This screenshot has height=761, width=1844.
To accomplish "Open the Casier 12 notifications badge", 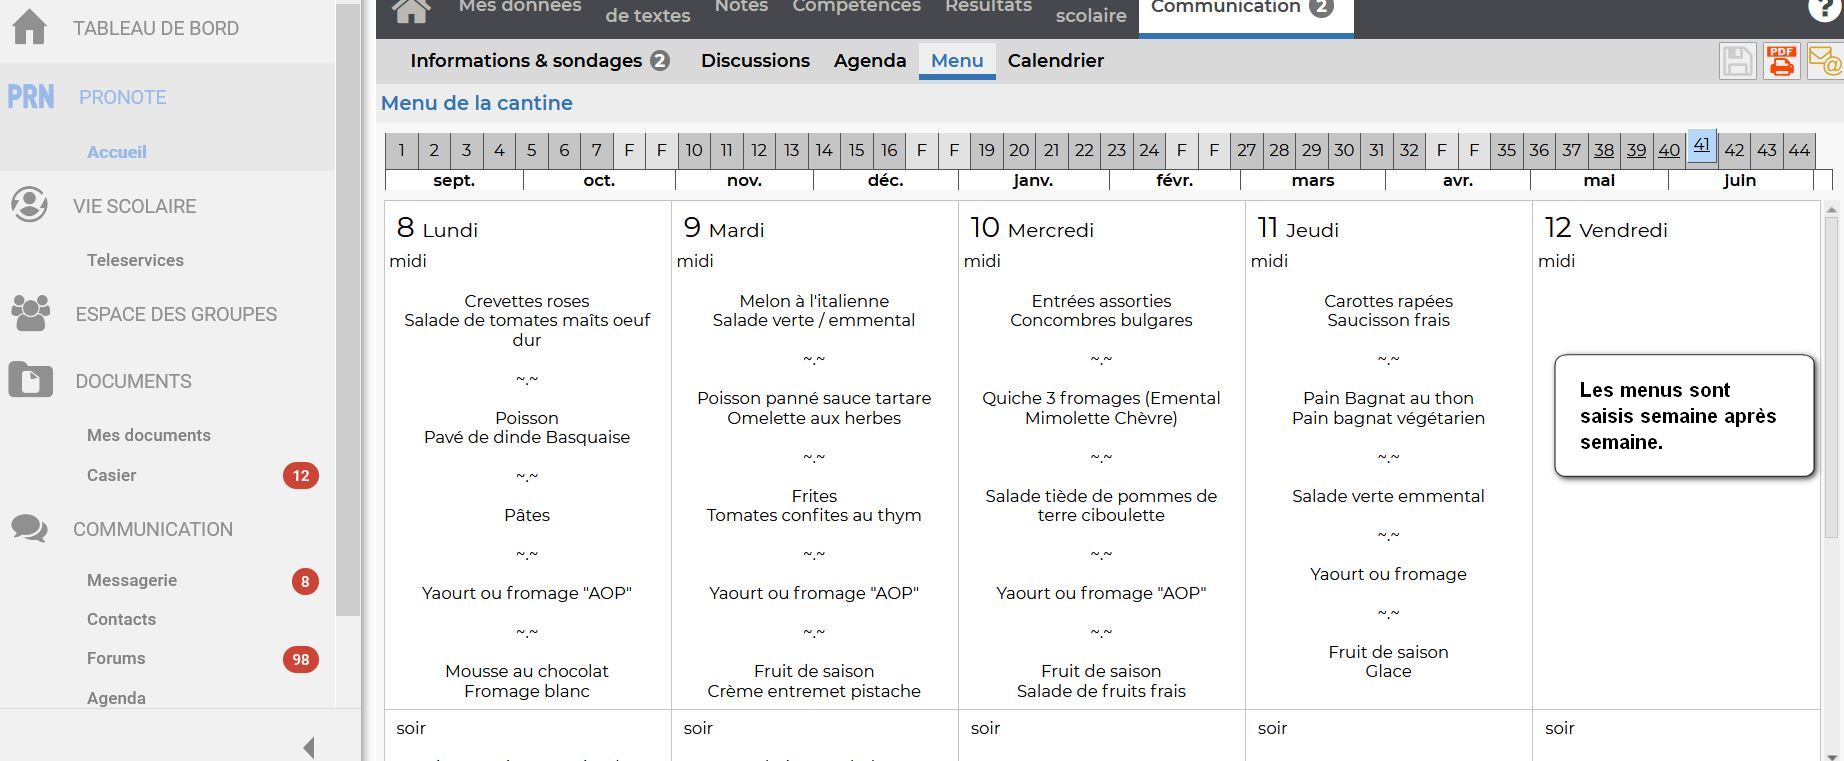I will 301,475.
